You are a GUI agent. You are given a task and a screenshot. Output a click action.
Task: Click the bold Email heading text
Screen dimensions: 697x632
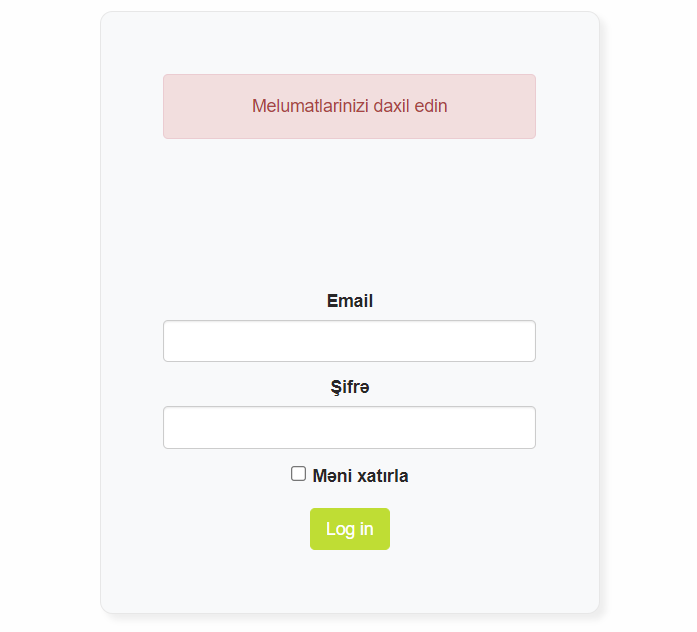(349, 301)
